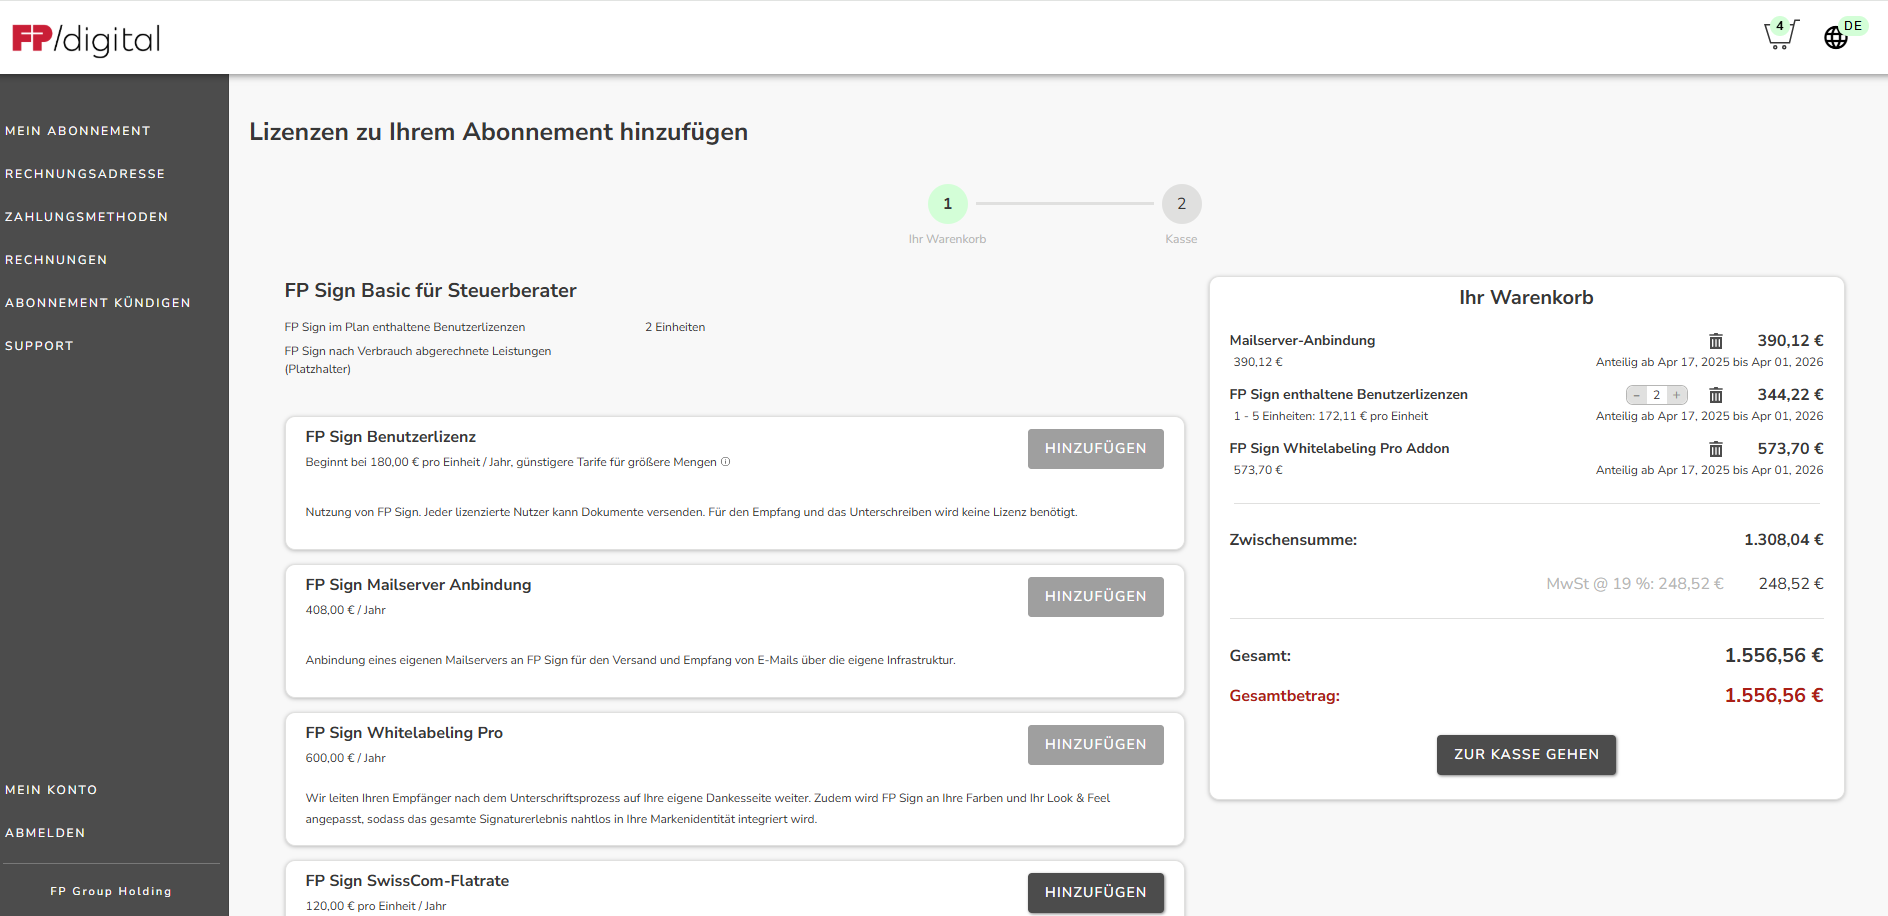The width and height of the screenshot is (1888, 916).
Task: Open the language globe icon showing DE
Action: (x=1836, y=38)
